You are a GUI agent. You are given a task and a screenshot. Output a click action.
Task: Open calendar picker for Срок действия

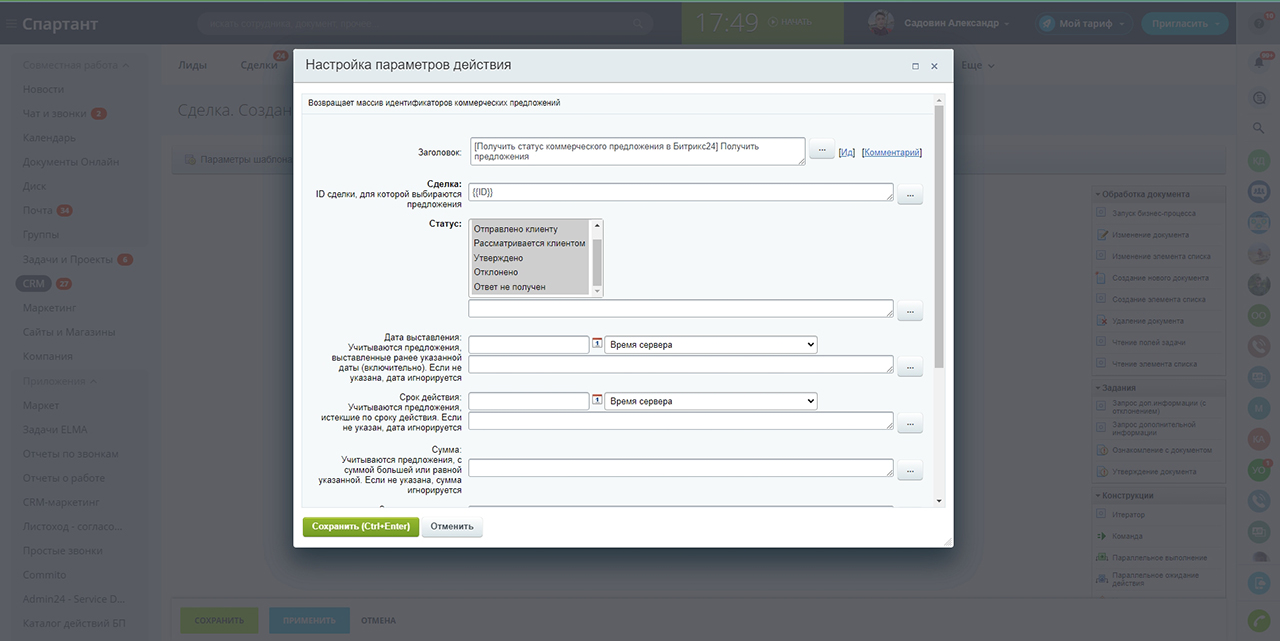tap(597, 401)
